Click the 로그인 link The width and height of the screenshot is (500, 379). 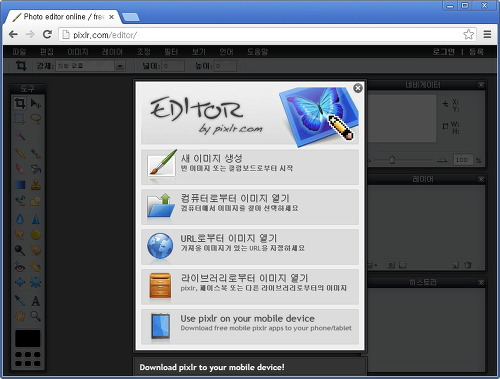444,52
